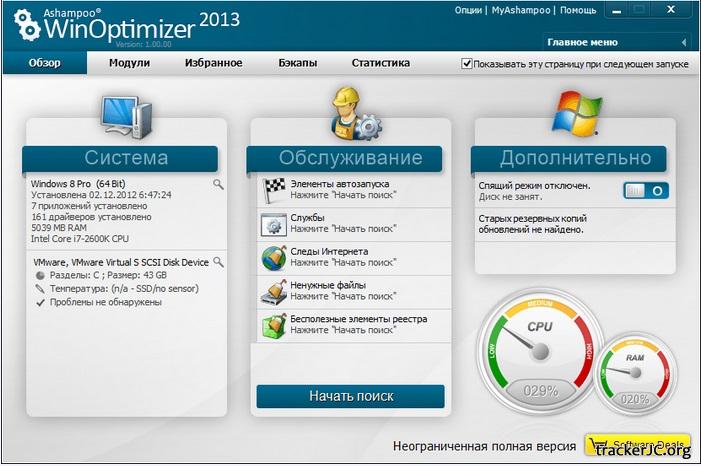
Task: Click the CPU usage gauge
Action: (x=540, y=352)
